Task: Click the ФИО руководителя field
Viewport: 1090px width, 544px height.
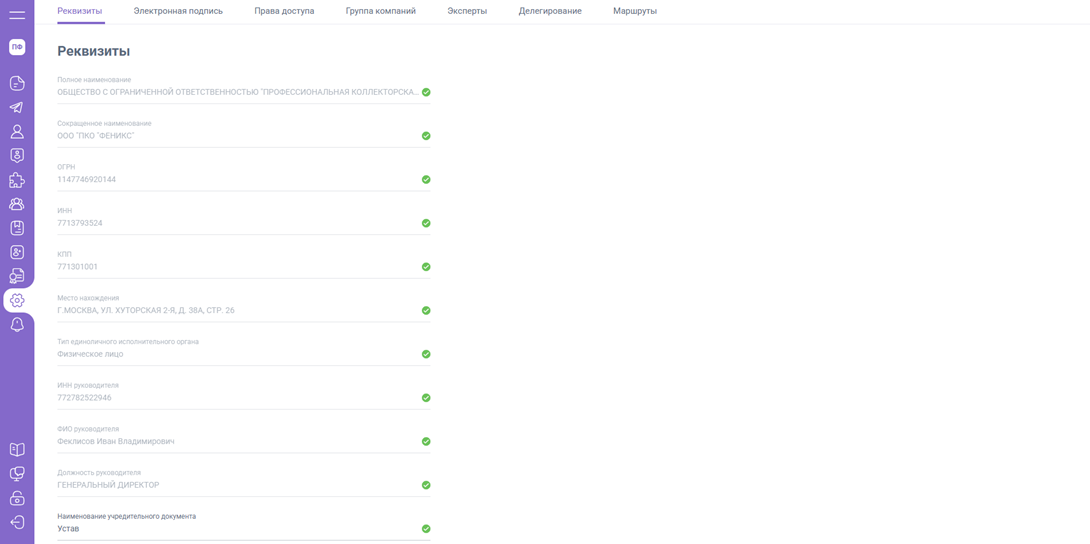Action: coord(235,441)
